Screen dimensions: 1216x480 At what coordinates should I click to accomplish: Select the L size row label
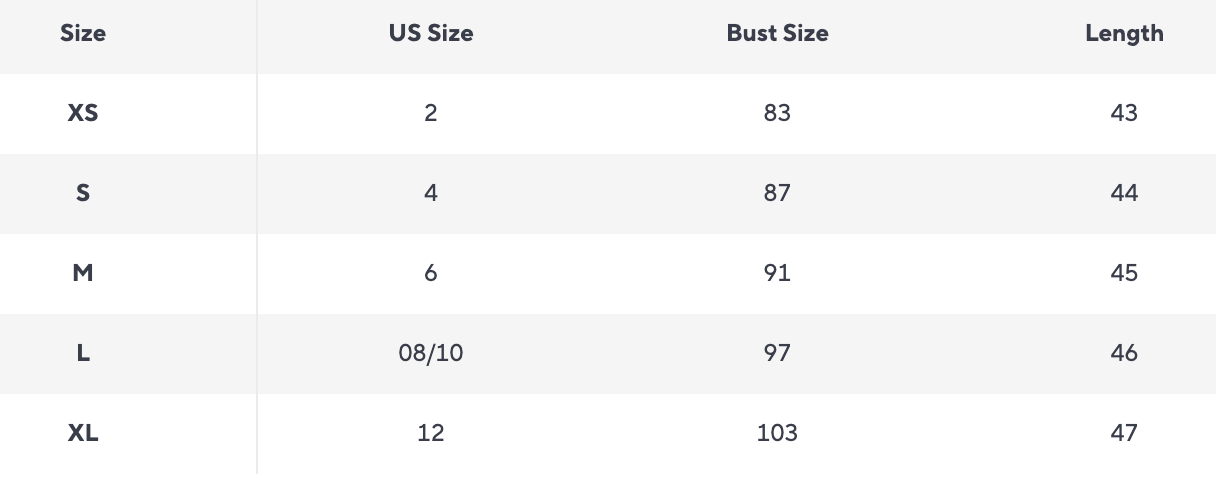click(x=83, y=353)
